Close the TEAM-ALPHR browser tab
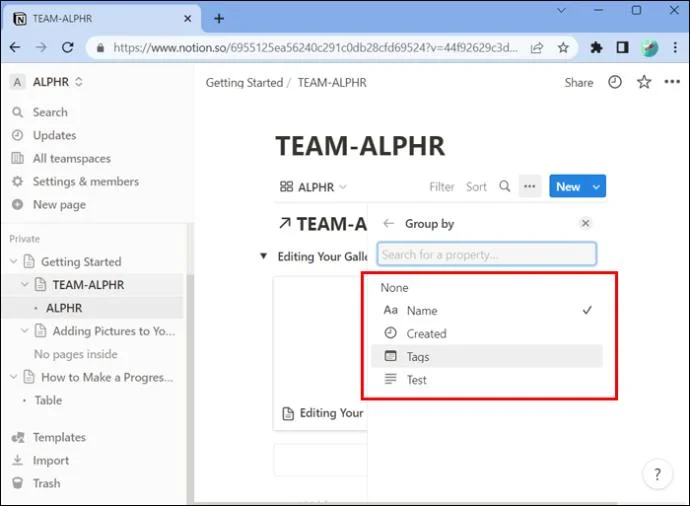Viewport: 690px width, 506px height. 187,18
